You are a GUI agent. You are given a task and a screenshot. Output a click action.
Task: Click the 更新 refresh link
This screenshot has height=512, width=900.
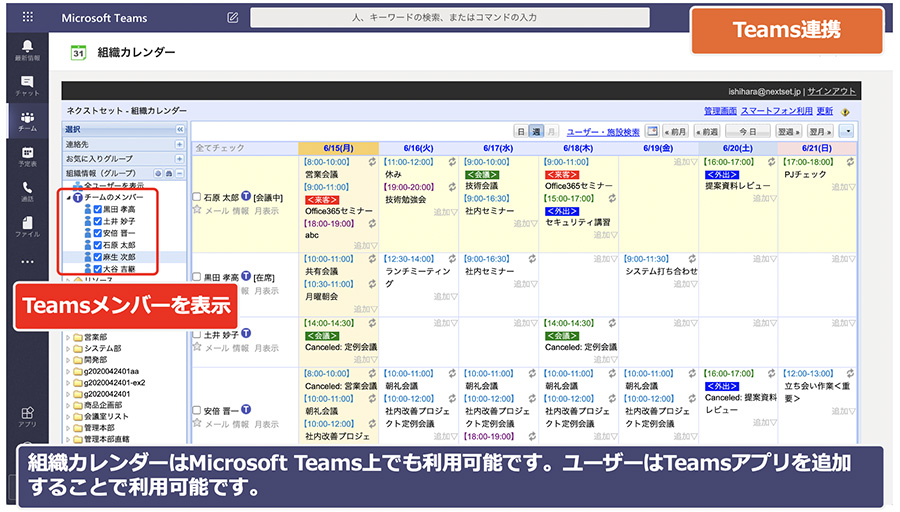(x=825, y=111)
